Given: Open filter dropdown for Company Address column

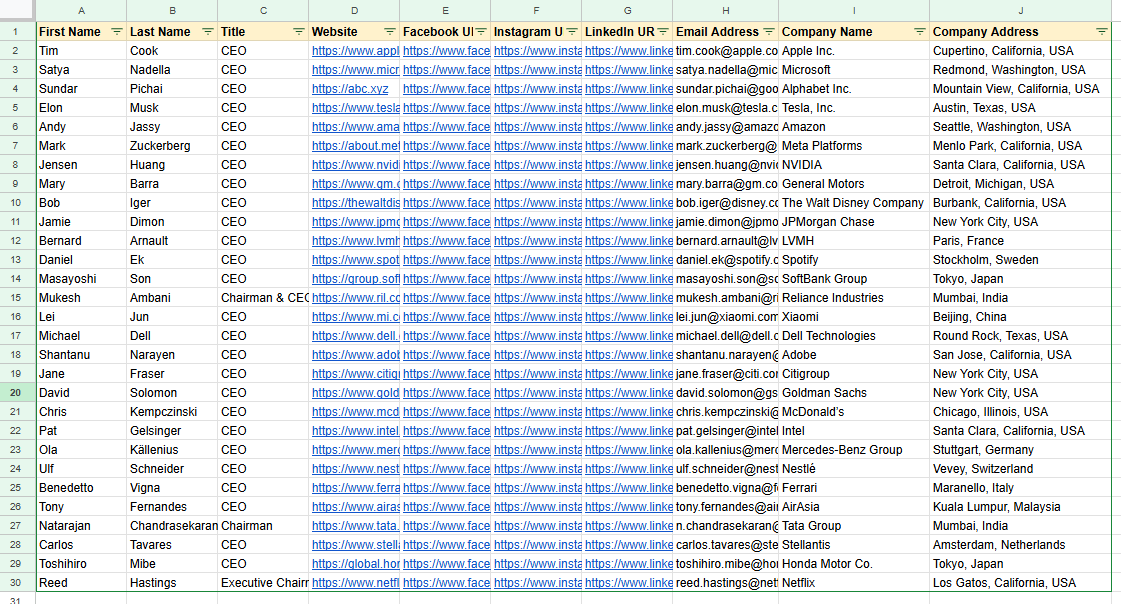Looking at the screenshot, I should click(x=1101, y=31).
